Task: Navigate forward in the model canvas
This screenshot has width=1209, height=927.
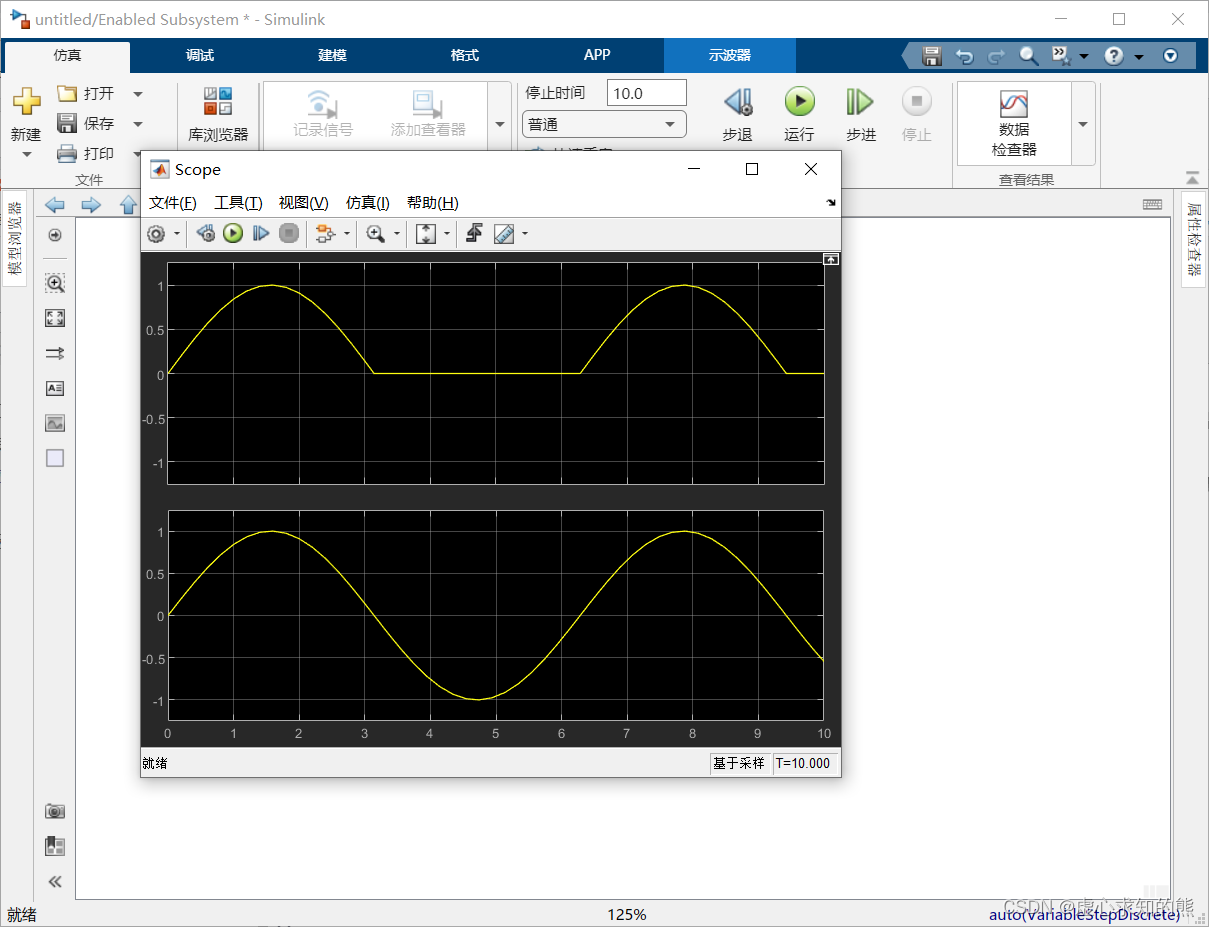Action: pyautogui.click(x=91, y=205)
